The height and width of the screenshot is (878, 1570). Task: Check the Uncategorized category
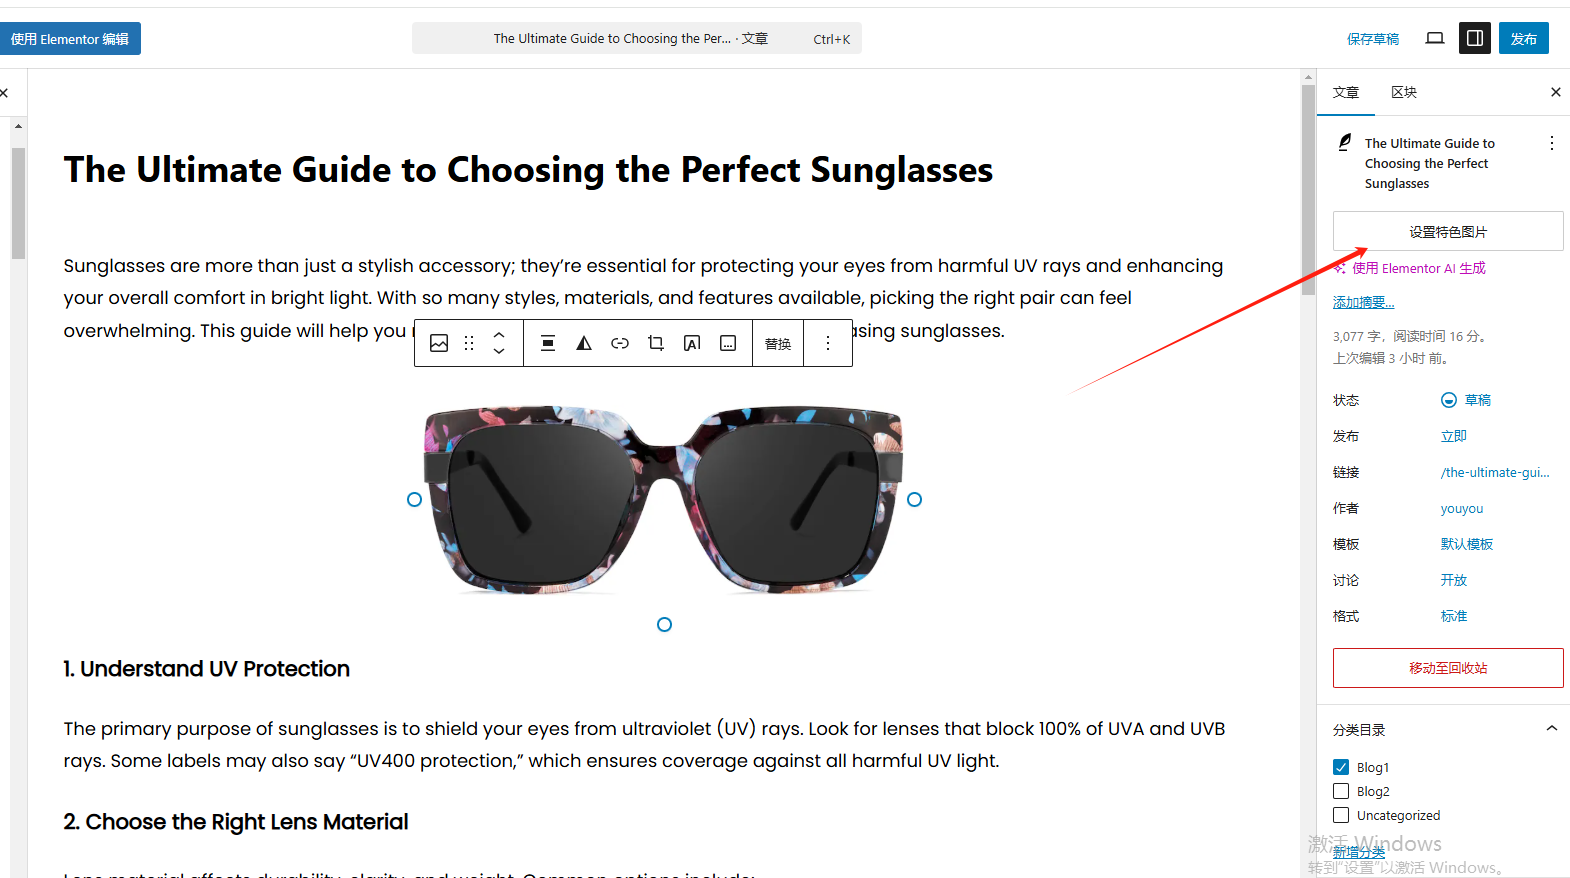point(1341,815)
